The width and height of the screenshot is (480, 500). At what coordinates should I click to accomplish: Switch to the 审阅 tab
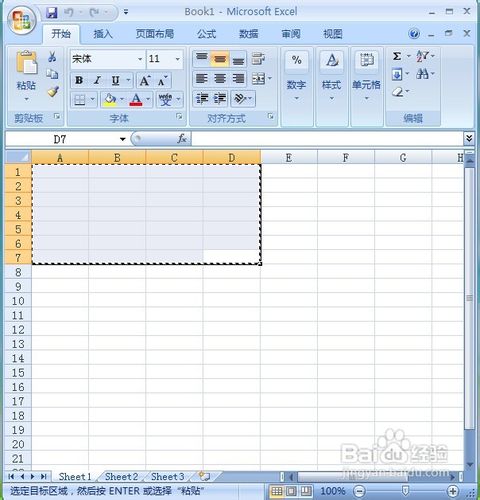coord(291,34)
